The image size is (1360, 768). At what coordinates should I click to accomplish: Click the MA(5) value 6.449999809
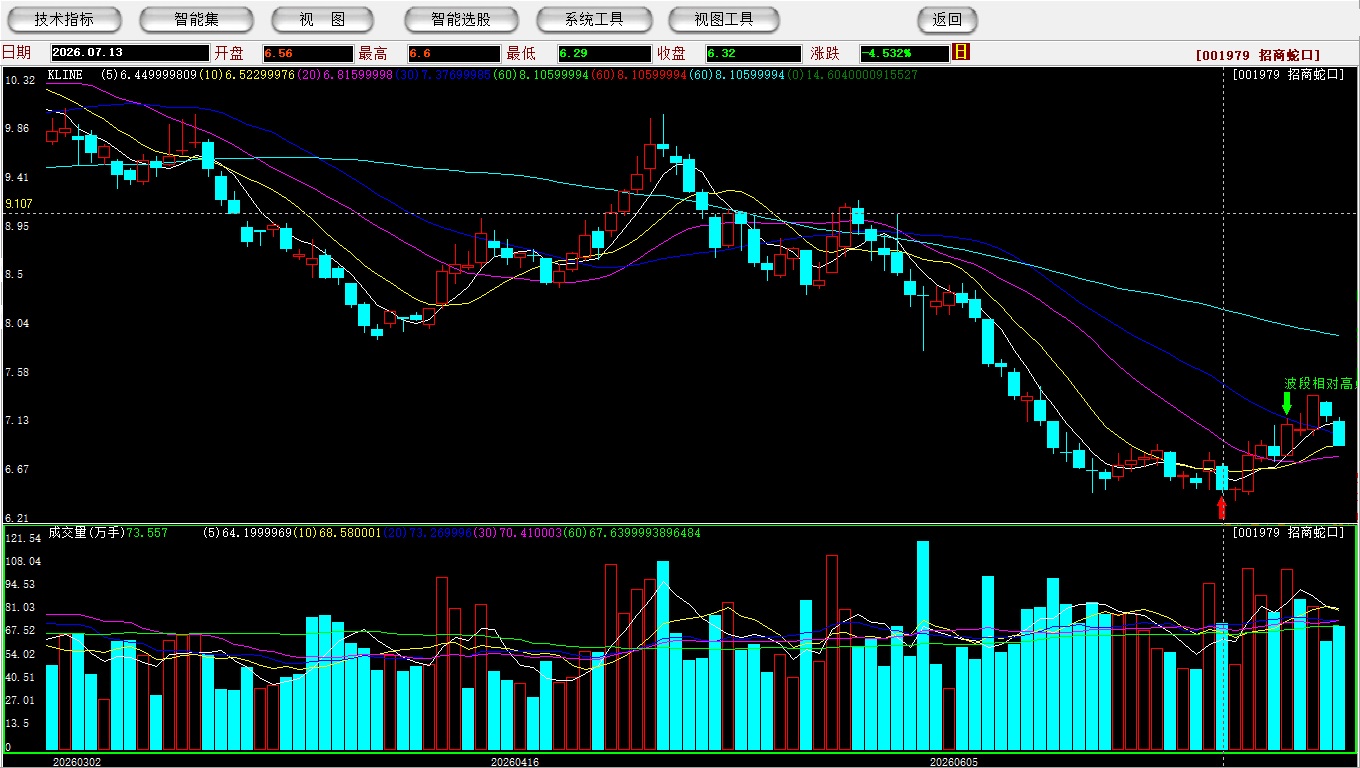[158, 75]
